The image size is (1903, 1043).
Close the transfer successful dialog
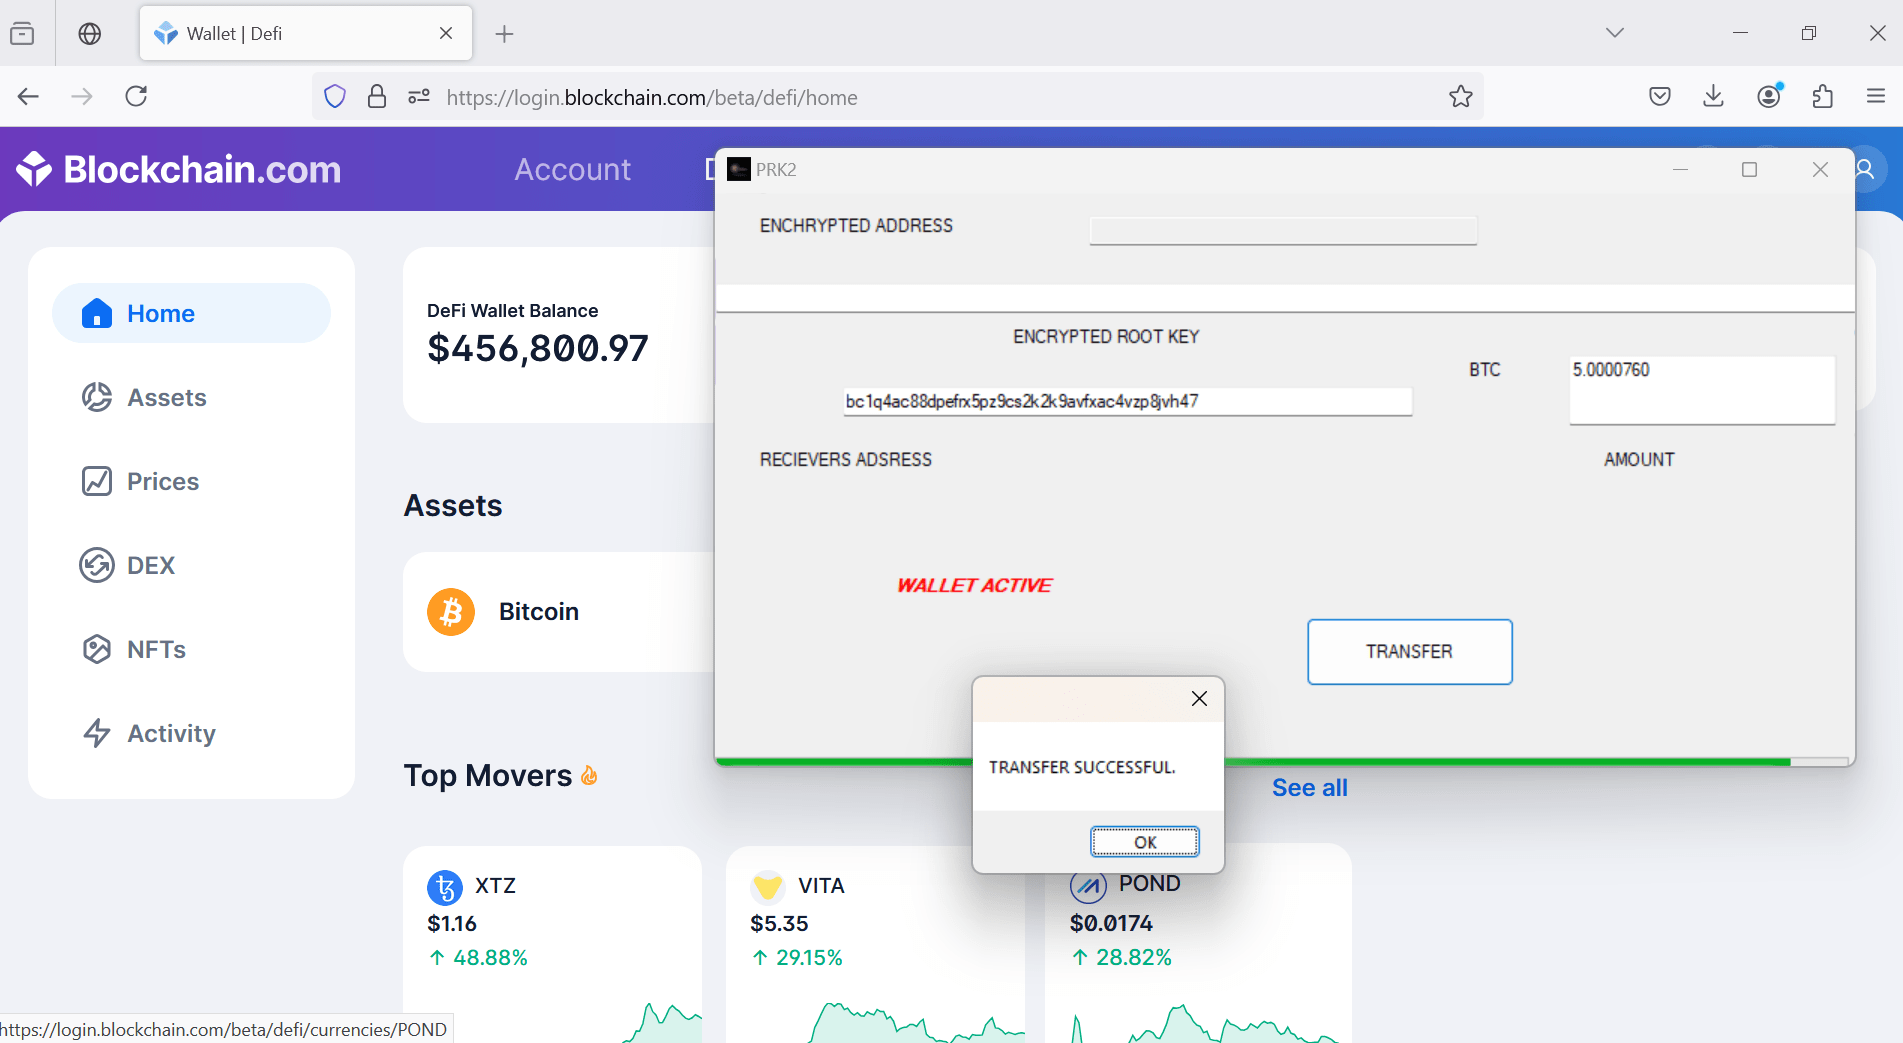[x=1199, y=699]
